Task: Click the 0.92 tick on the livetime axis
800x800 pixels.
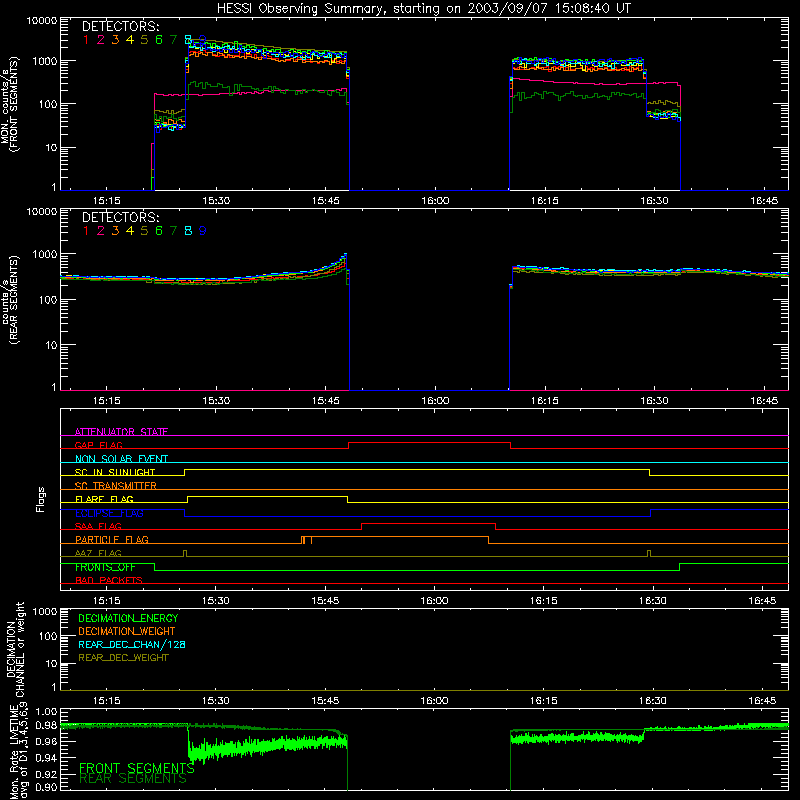Action: coord(46,774)
